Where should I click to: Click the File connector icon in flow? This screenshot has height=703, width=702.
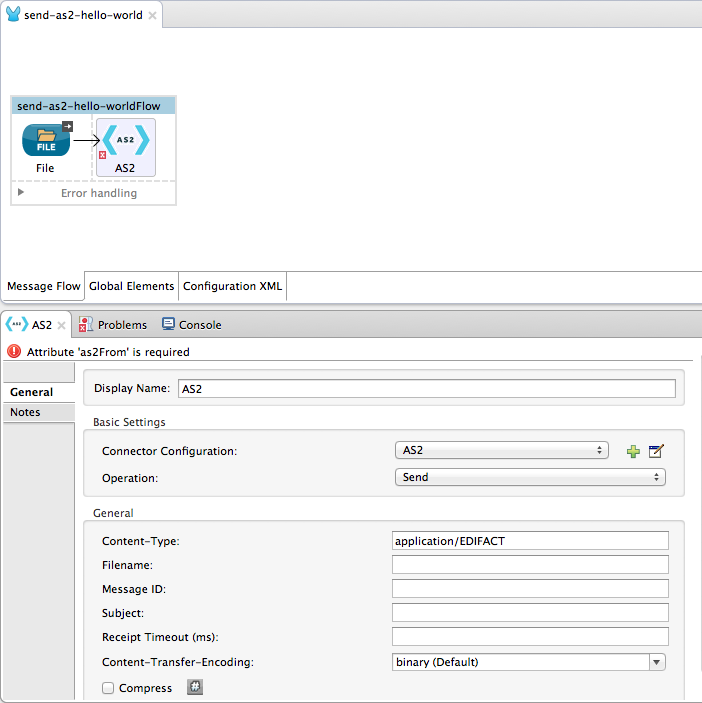point(46,142)
